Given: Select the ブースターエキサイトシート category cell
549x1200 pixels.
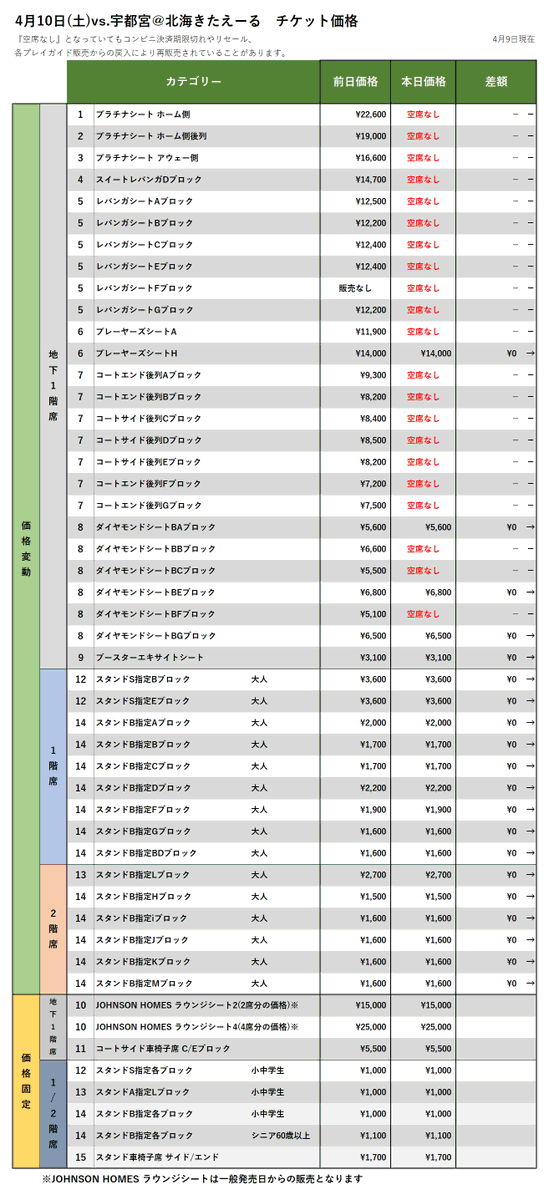Looking at the screenshot, I should (x=207, y=657).
